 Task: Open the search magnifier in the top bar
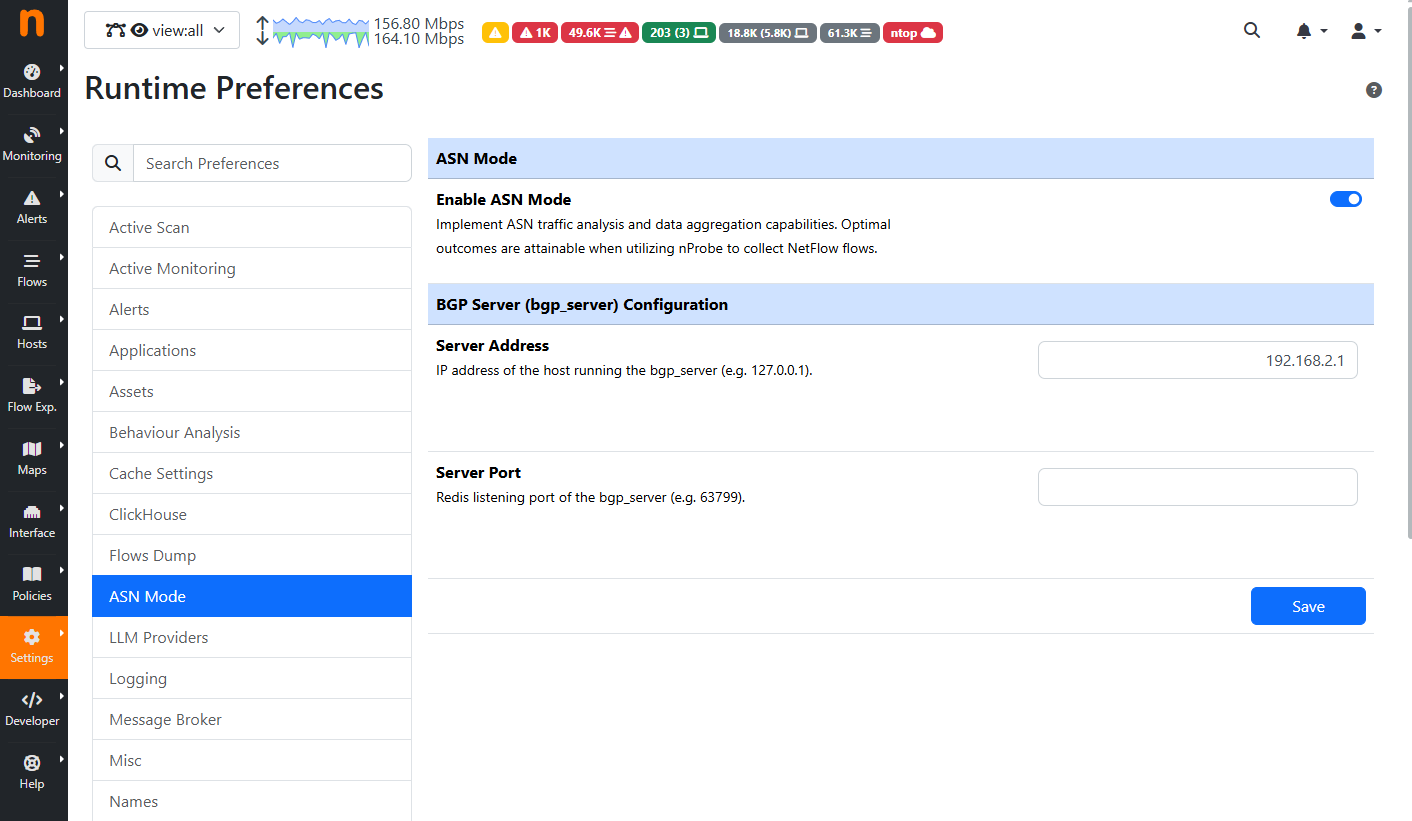pos(1252,30)
